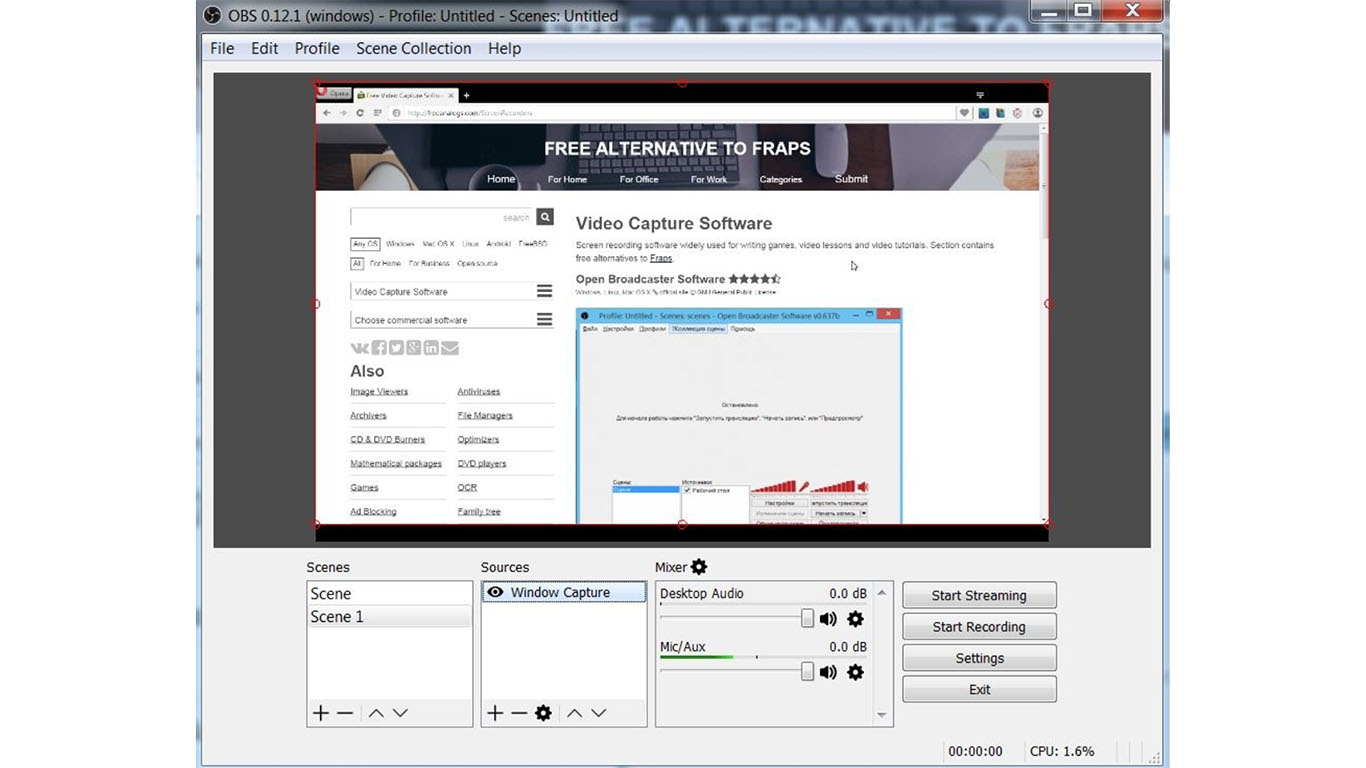1366x768 pixels.
Task: Add a new scene with the plus icon
Action: click(x=320, y=713)
